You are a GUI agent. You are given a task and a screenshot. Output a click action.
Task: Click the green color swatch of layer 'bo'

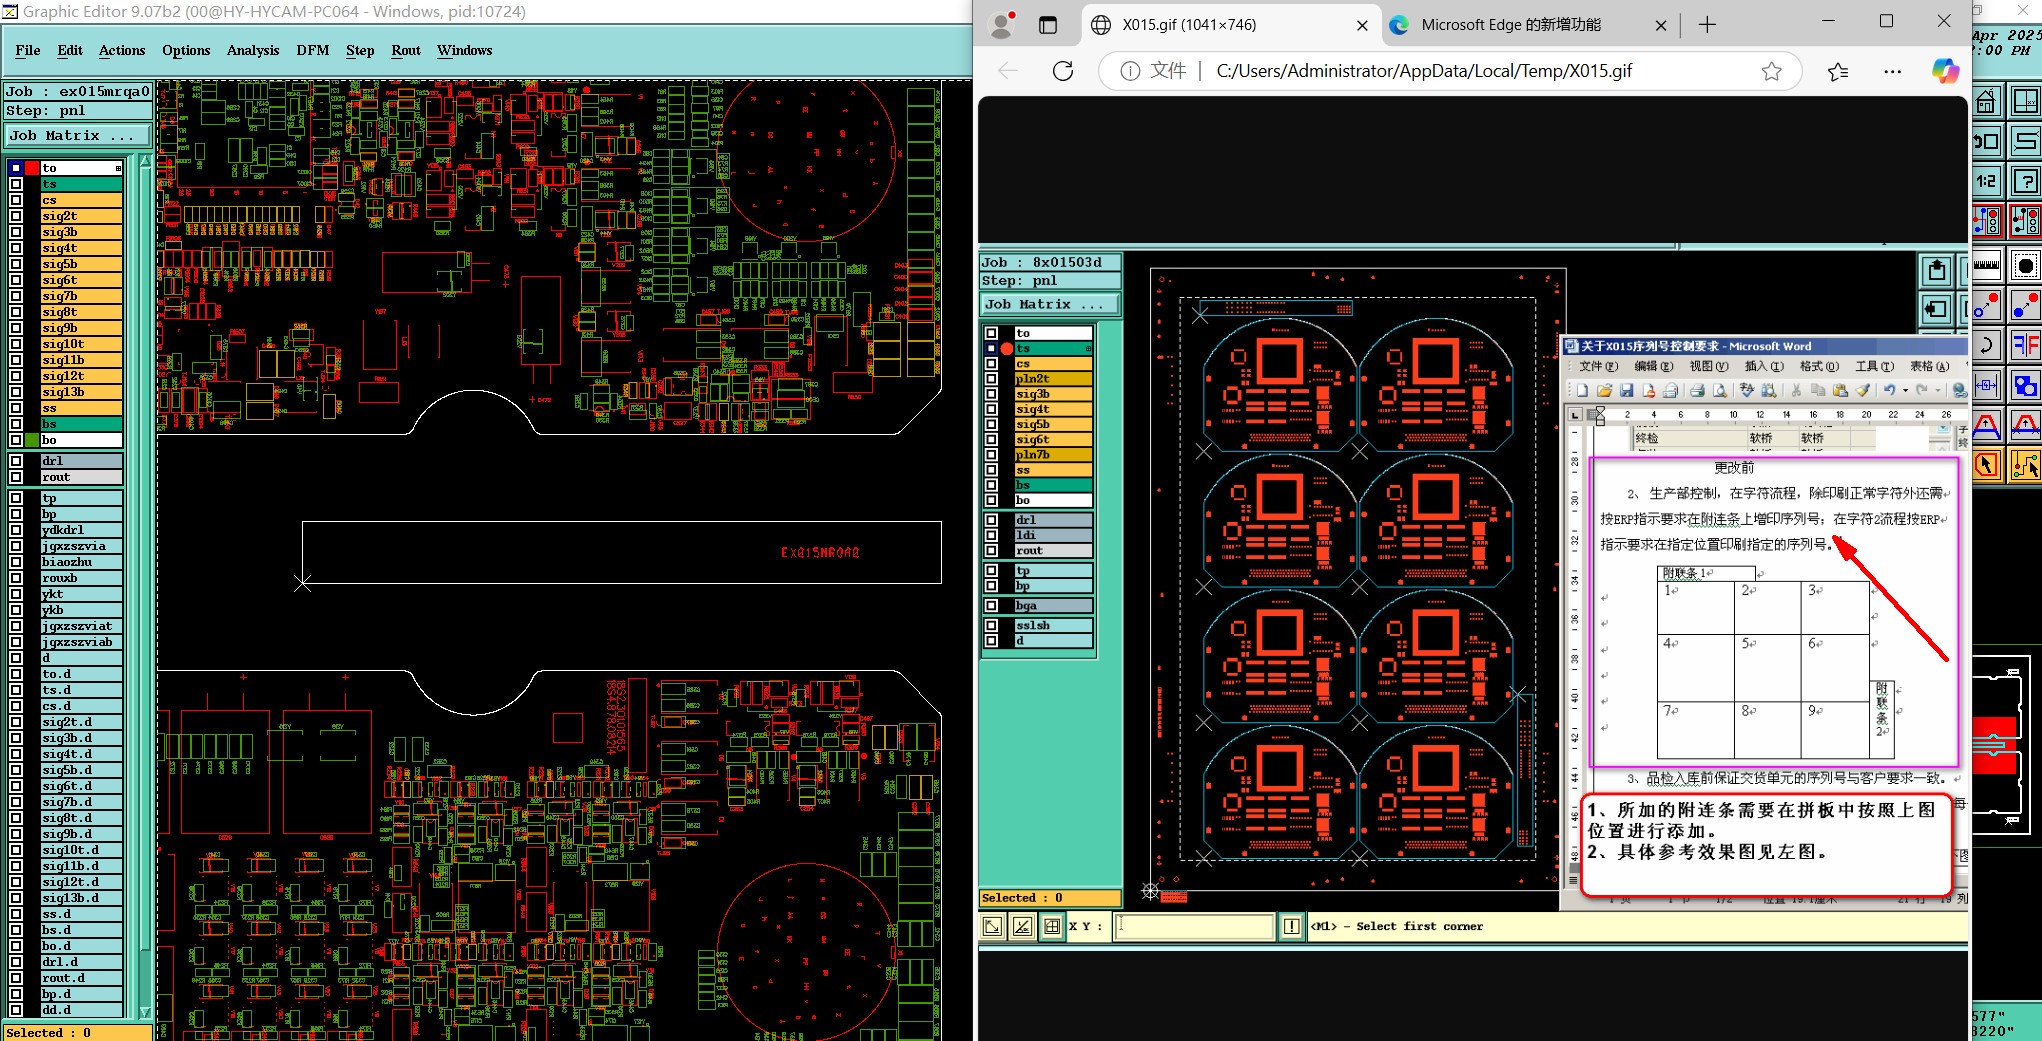pyautogui.click(x=32, y=440)
